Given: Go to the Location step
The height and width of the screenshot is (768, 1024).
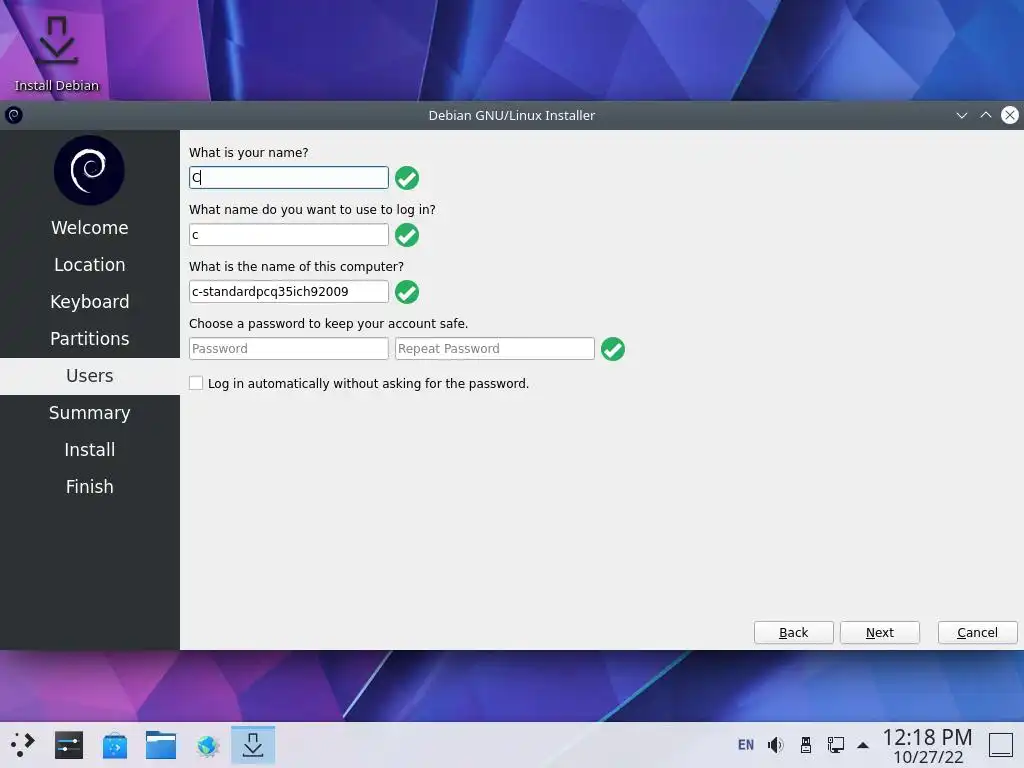Looking at the screenshot, I should point(89,265).
